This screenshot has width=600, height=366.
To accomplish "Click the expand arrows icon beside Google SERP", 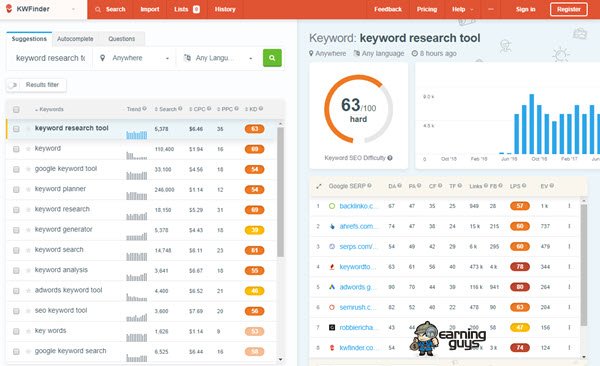I will (319, 186).
